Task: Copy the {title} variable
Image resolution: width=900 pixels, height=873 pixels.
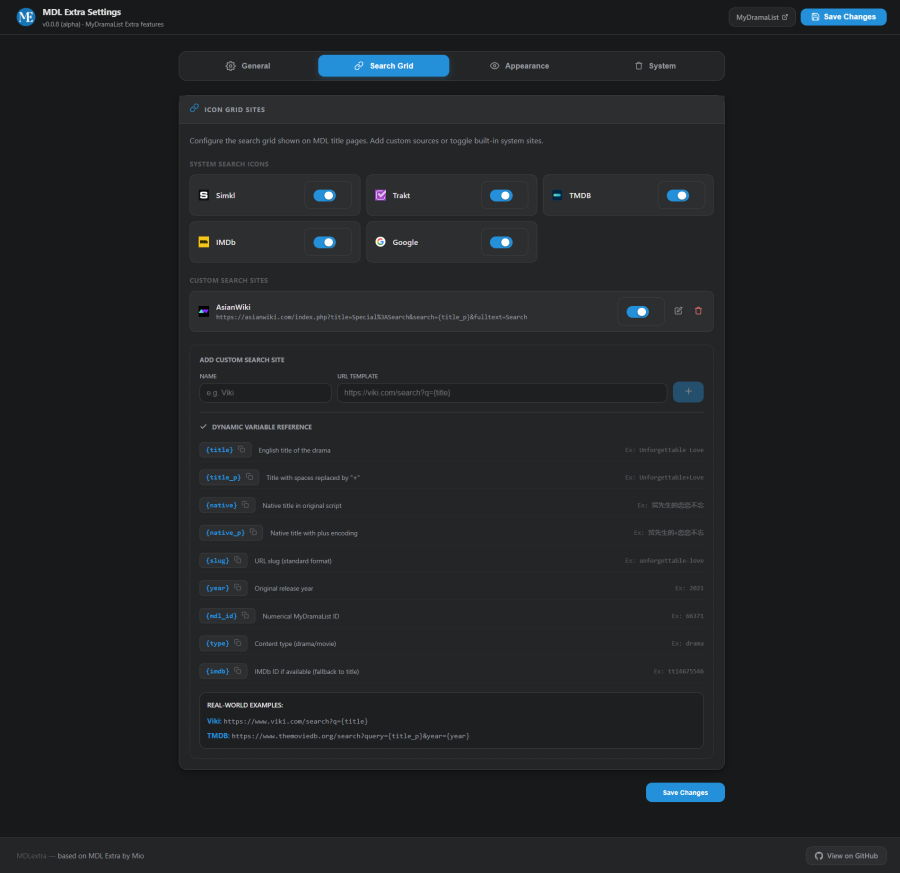Action: pos(240,450)
